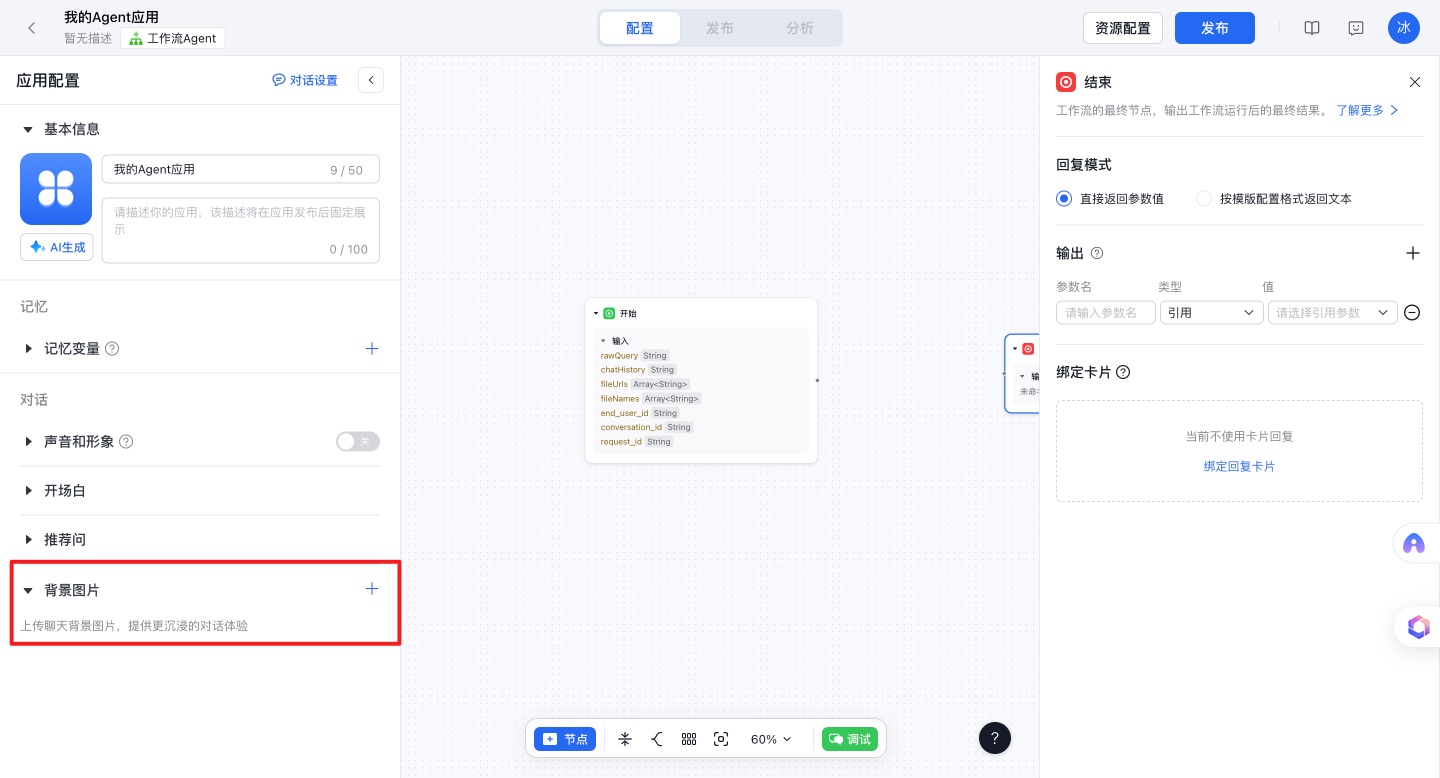
Task: Switch to the 配置 tab
Action: coord(640,28)
